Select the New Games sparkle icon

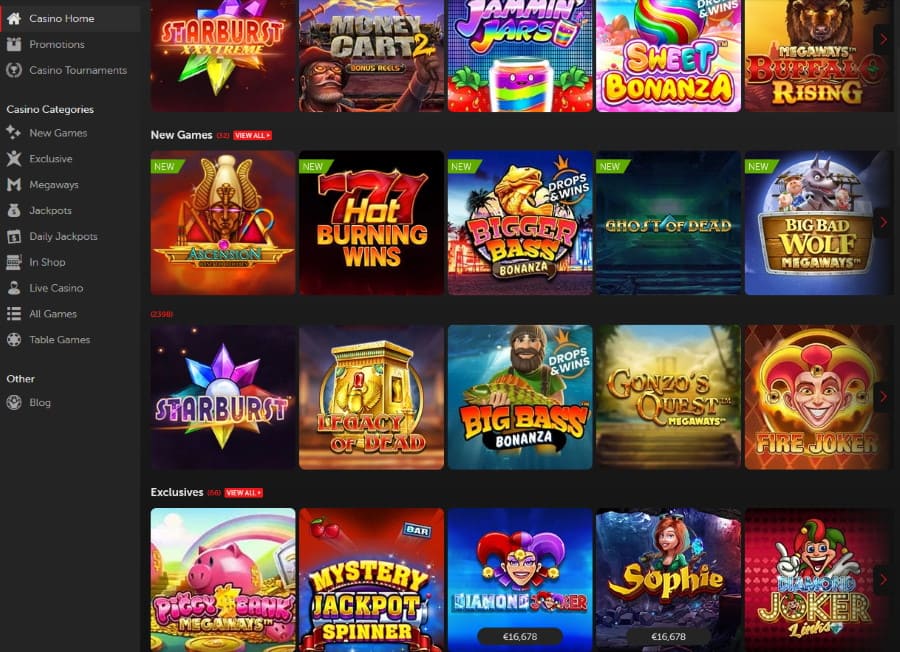[x=14, y=133]
